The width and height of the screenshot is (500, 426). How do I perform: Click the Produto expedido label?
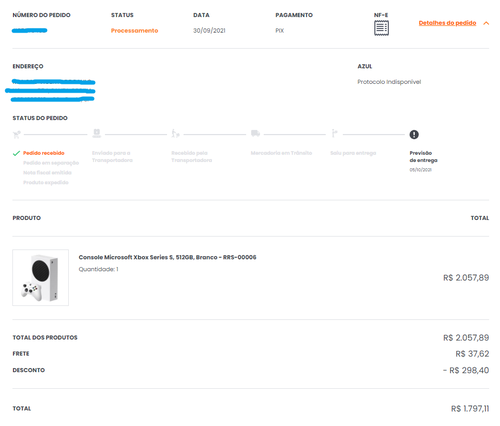click(x=46, y=182)
